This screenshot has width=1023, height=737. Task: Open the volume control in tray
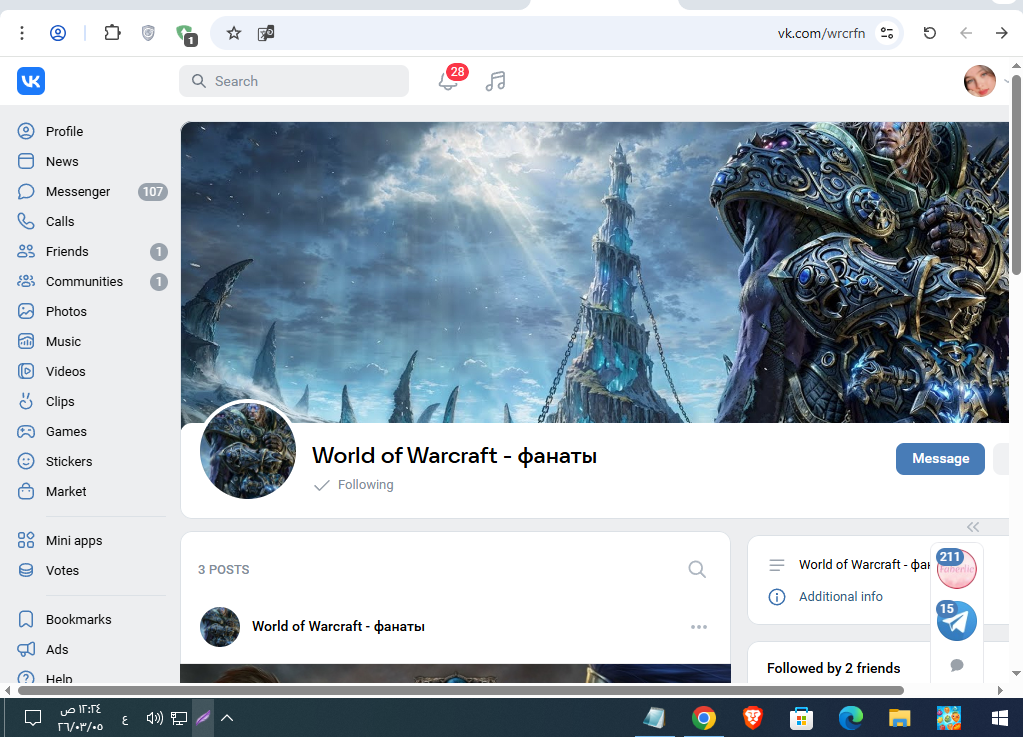155,718
